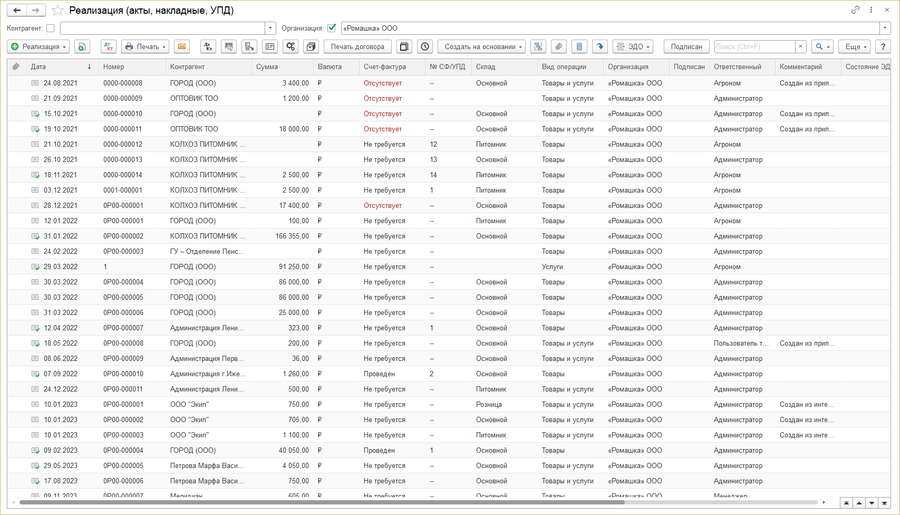The image size is (900, 515).
Task: Jump to list end (last bottom-right arrow)
Action: point(885,503)
